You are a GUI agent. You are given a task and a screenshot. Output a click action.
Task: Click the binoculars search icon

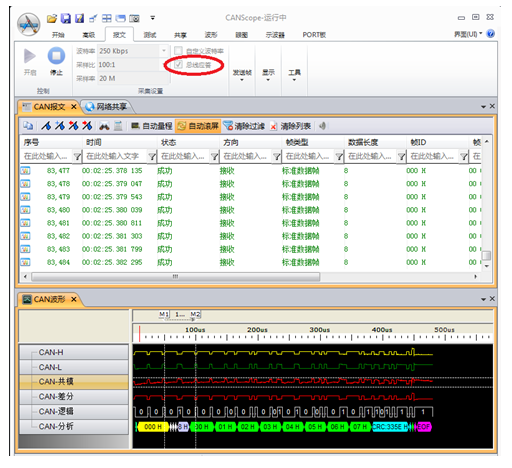click(x=104, y=126)
